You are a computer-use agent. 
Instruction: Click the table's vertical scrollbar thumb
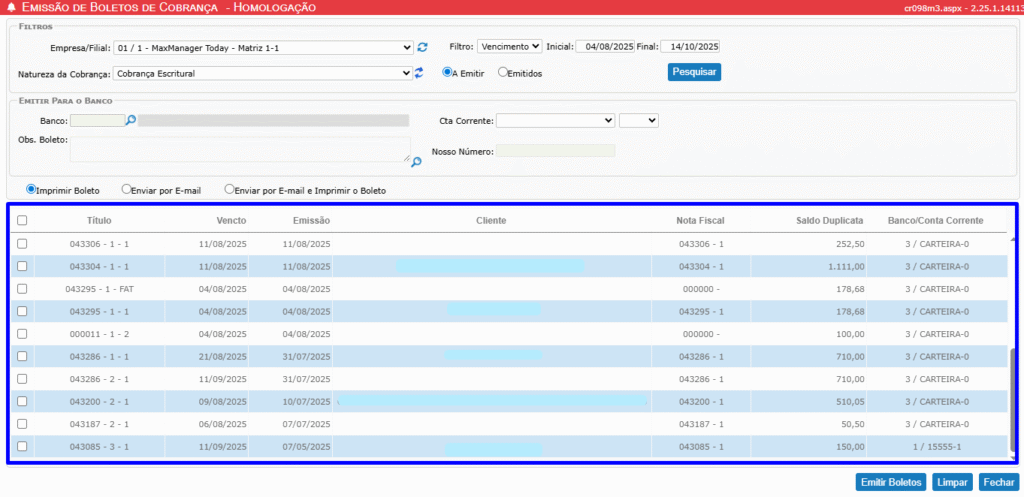click(x=1013, y=400)
